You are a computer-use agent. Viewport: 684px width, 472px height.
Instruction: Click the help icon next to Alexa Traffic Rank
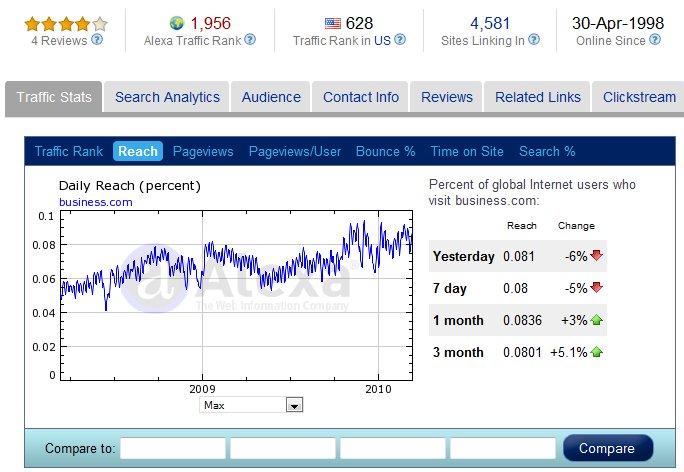point(250,40)
